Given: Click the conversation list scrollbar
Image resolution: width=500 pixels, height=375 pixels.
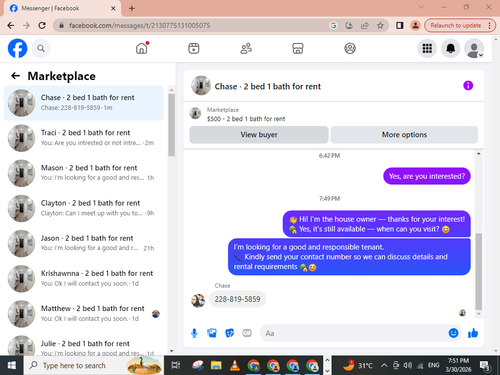Looking at the screenshot, I should 171,125.
